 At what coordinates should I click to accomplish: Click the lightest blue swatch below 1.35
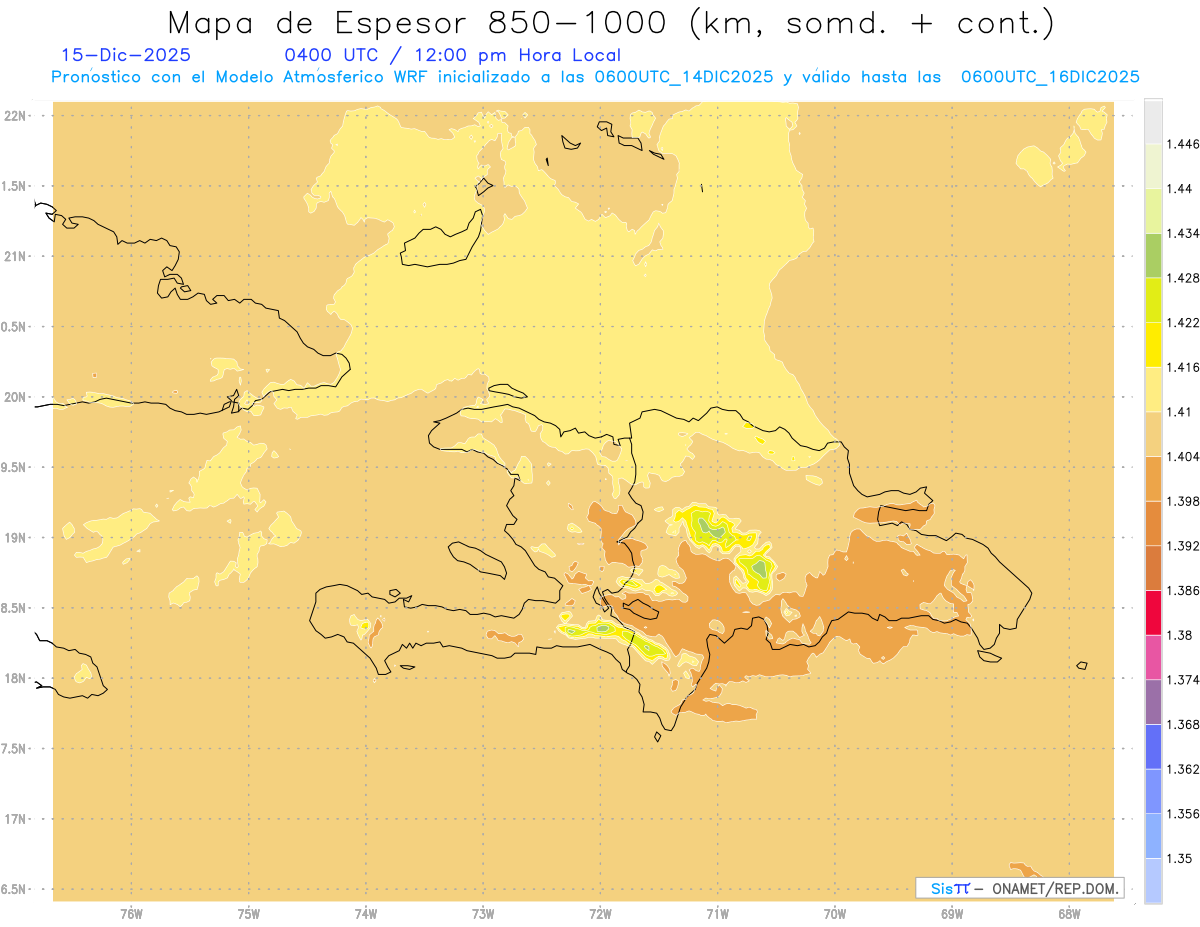pyautogui.click(x=1153, y=880)
